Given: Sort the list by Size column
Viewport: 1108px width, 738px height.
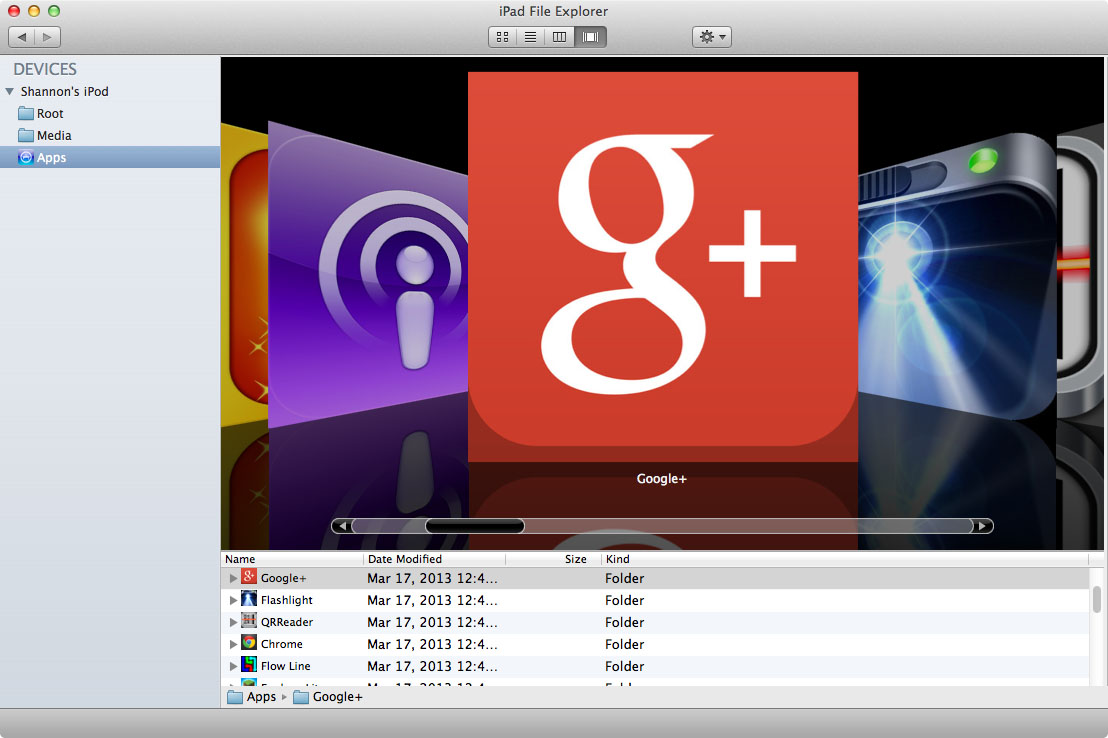Looking at the screenshot, I should pos(553,559).
